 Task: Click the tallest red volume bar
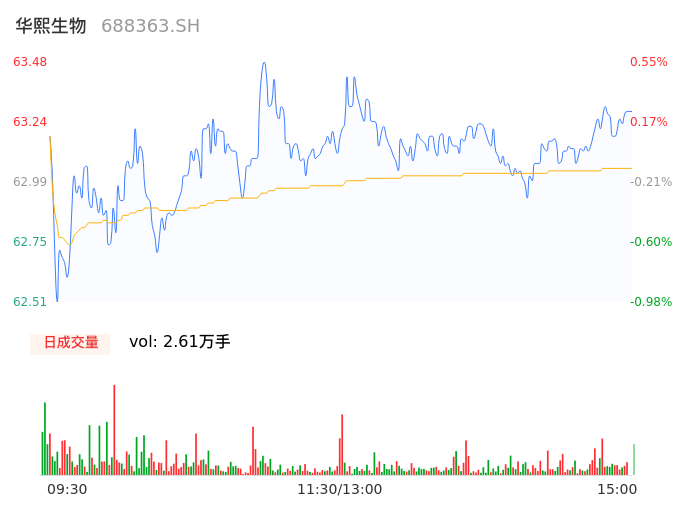tap(114, 430)
